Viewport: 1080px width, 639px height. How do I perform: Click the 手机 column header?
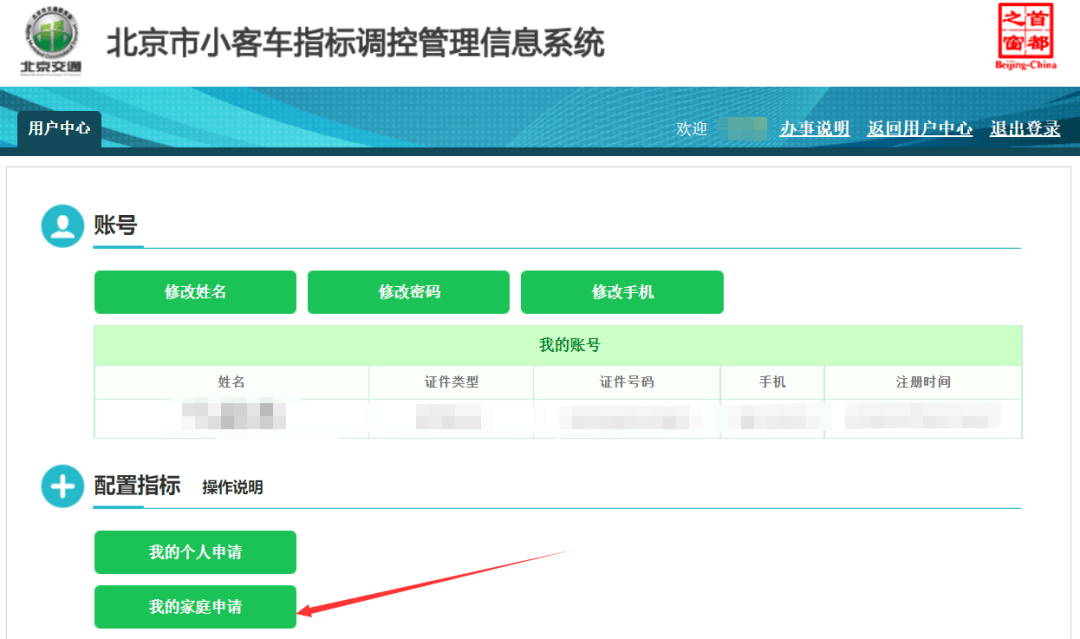tap(772, 382)
